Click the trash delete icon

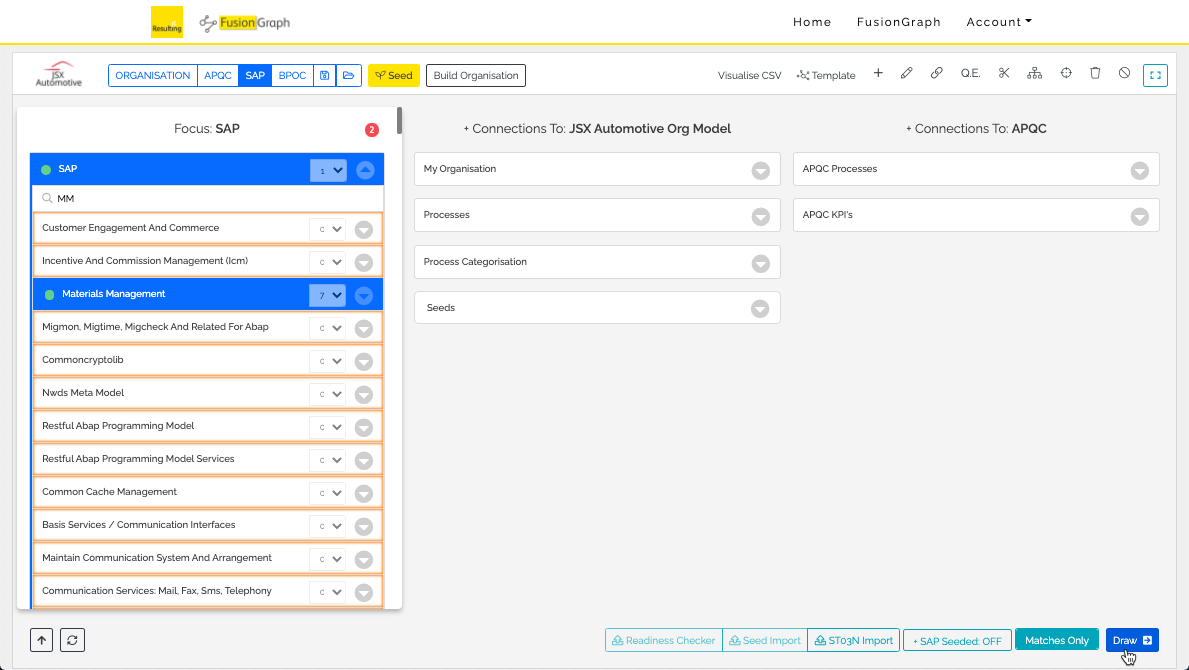[1095, 74]
